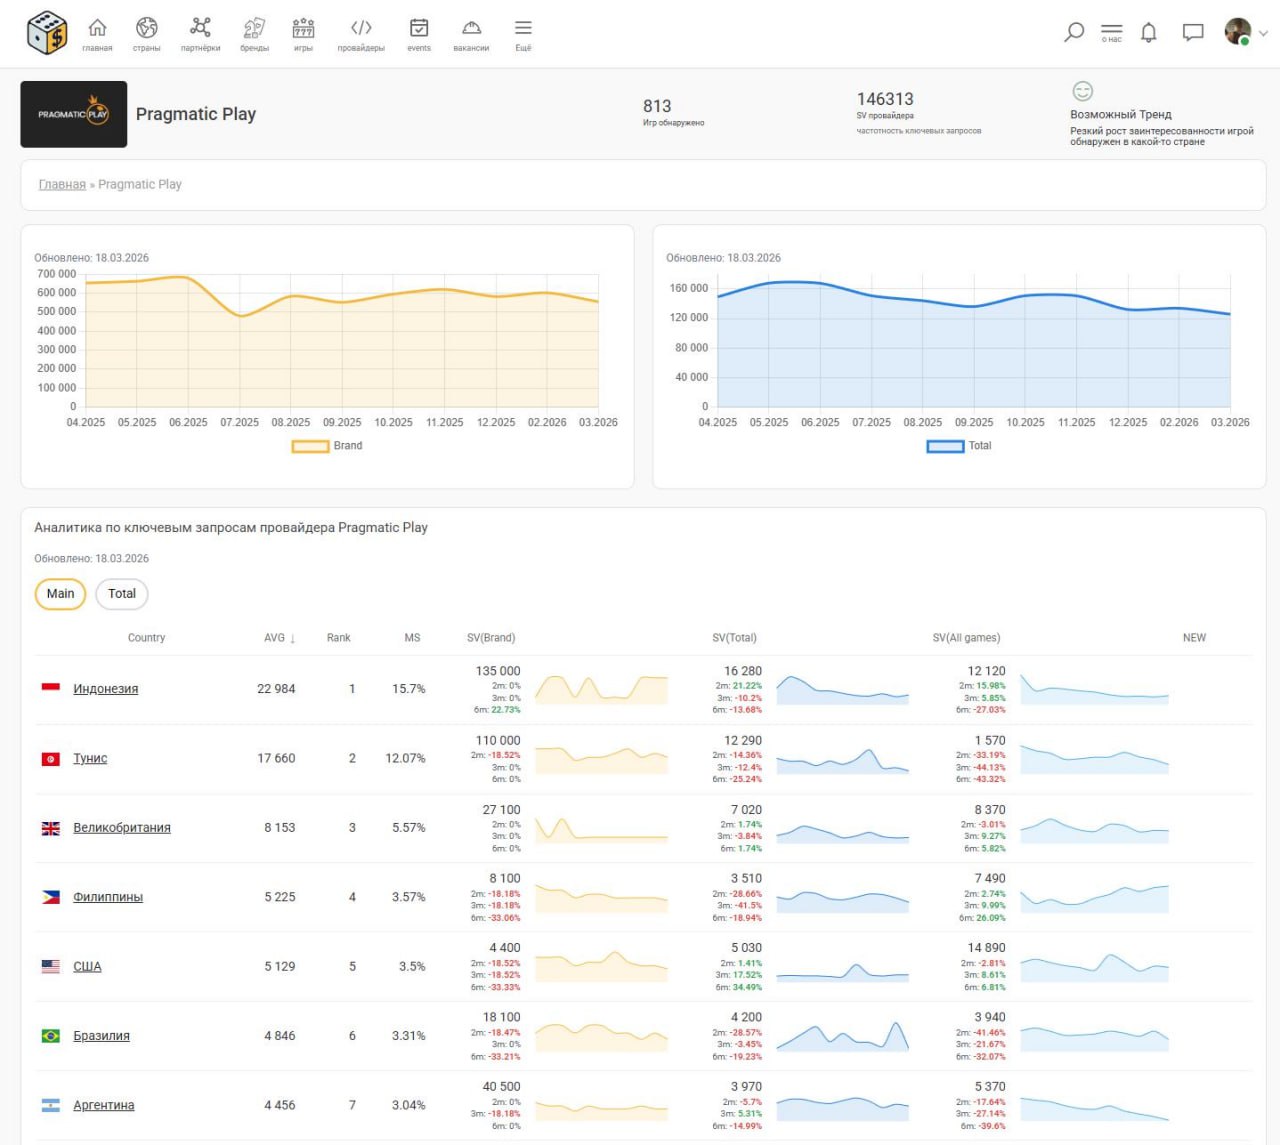Expand the Ещё hamburger menu
The width and height of the screenshot is (1280, 1145).
[523, 29]
